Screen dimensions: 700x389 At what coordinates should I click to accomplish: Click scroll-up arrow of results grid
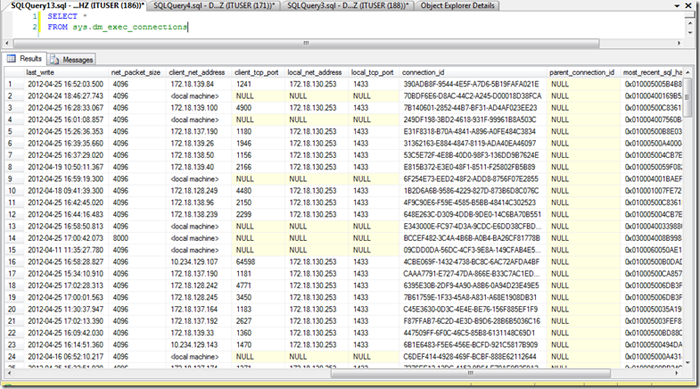(x=688, y=72)
